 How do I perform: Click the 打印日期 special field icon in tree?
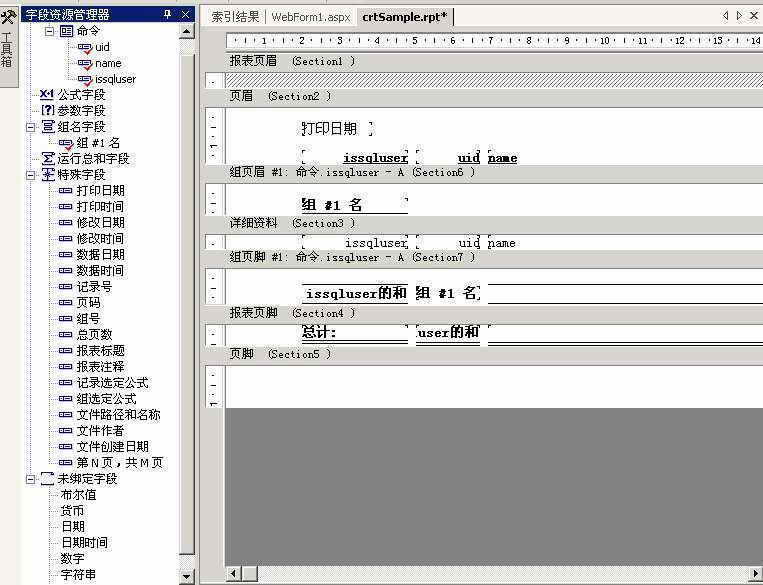pyautogui.click(x=66, y=191)
